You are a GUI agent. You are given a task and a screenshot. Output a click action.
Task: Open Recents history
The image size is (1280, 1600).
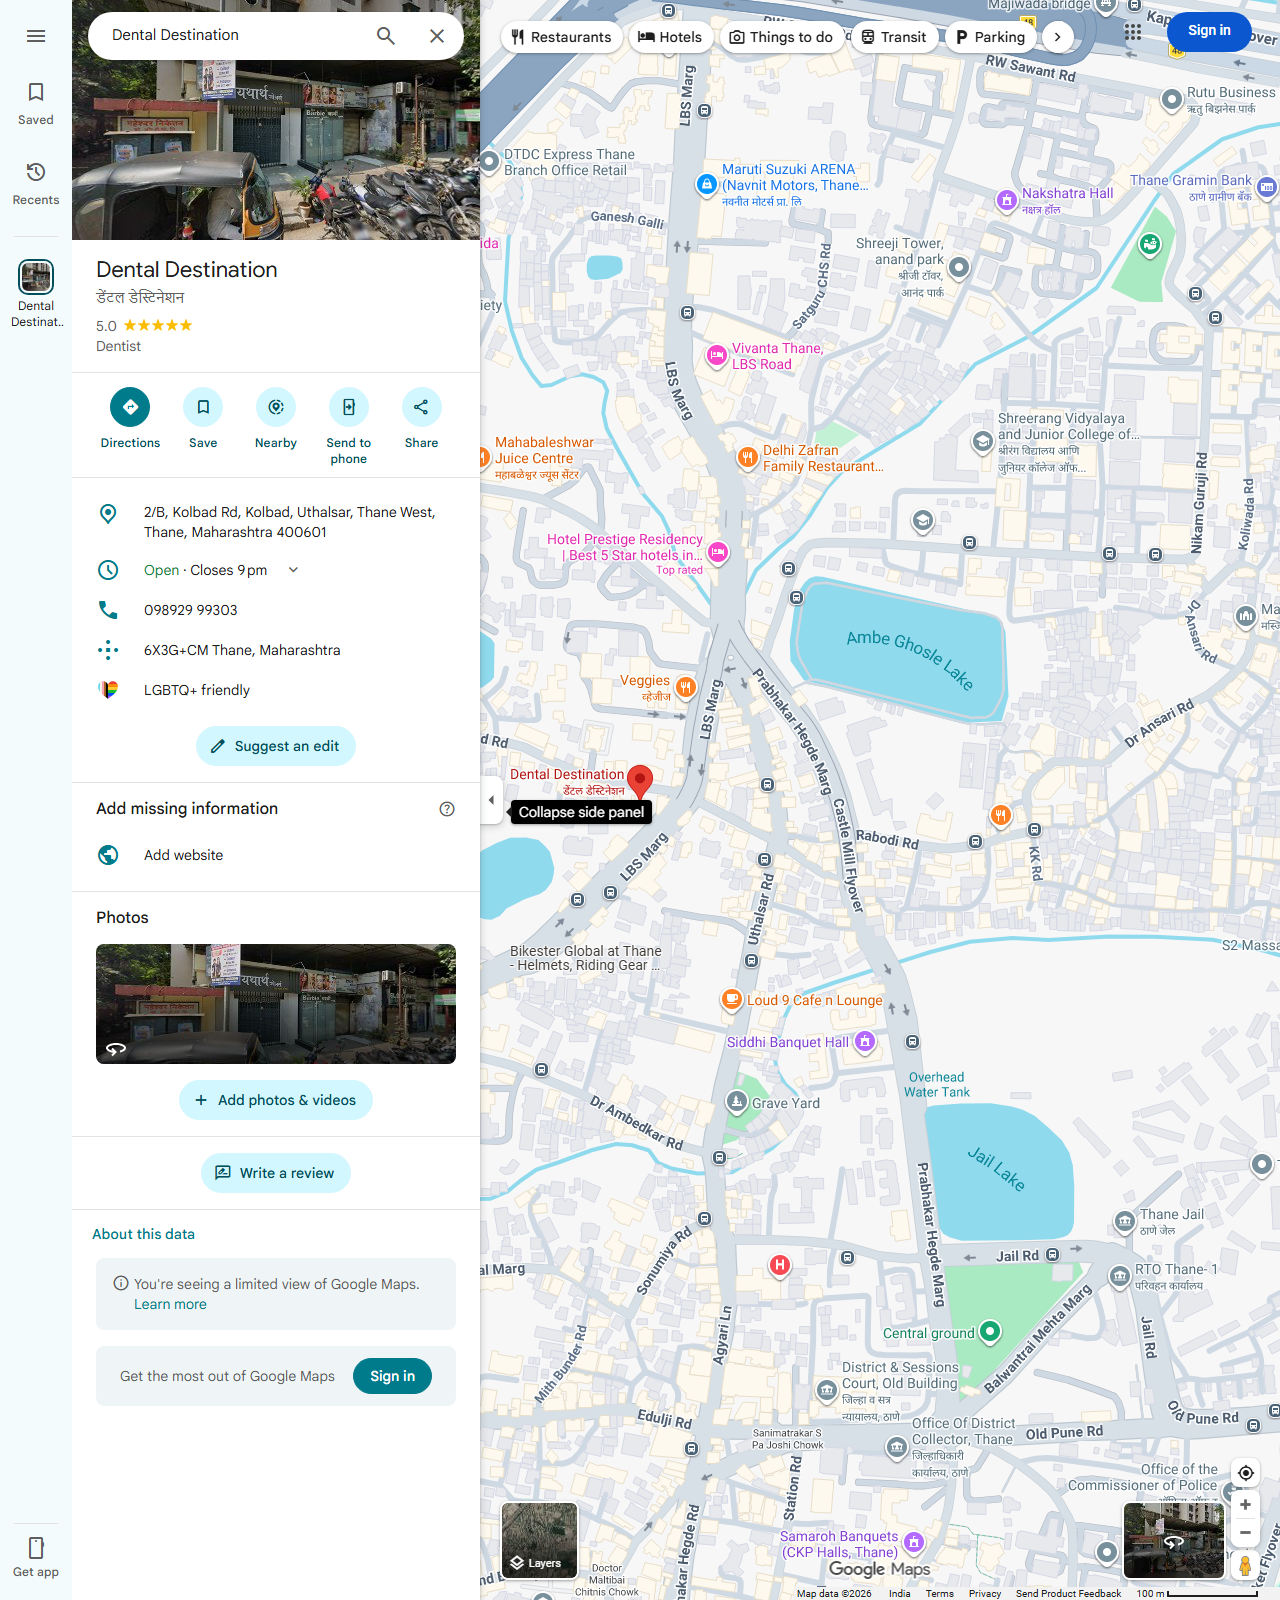coord(36,184)
